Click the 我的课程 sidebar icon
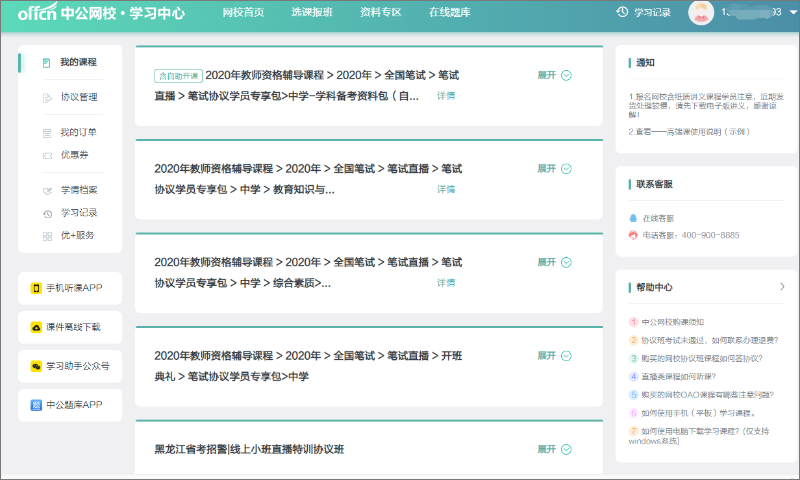 pos(46,63)
